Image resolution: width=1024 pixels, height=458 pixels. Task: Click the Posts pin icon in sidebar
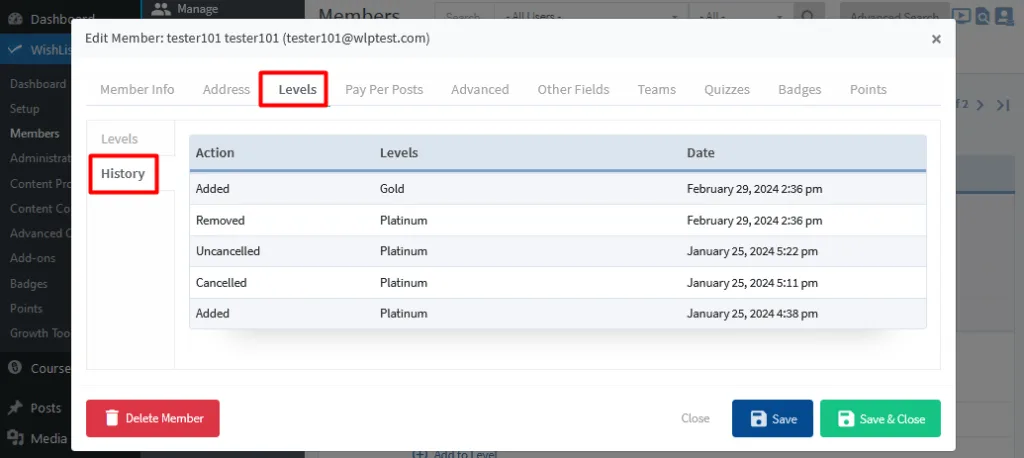[x=15, y=408]
